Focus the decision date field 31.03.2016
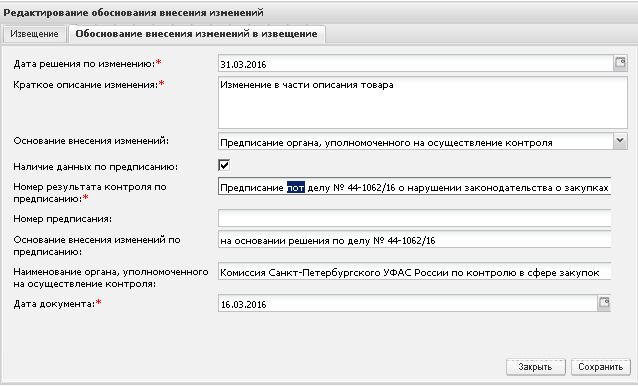 pos(415,64)
